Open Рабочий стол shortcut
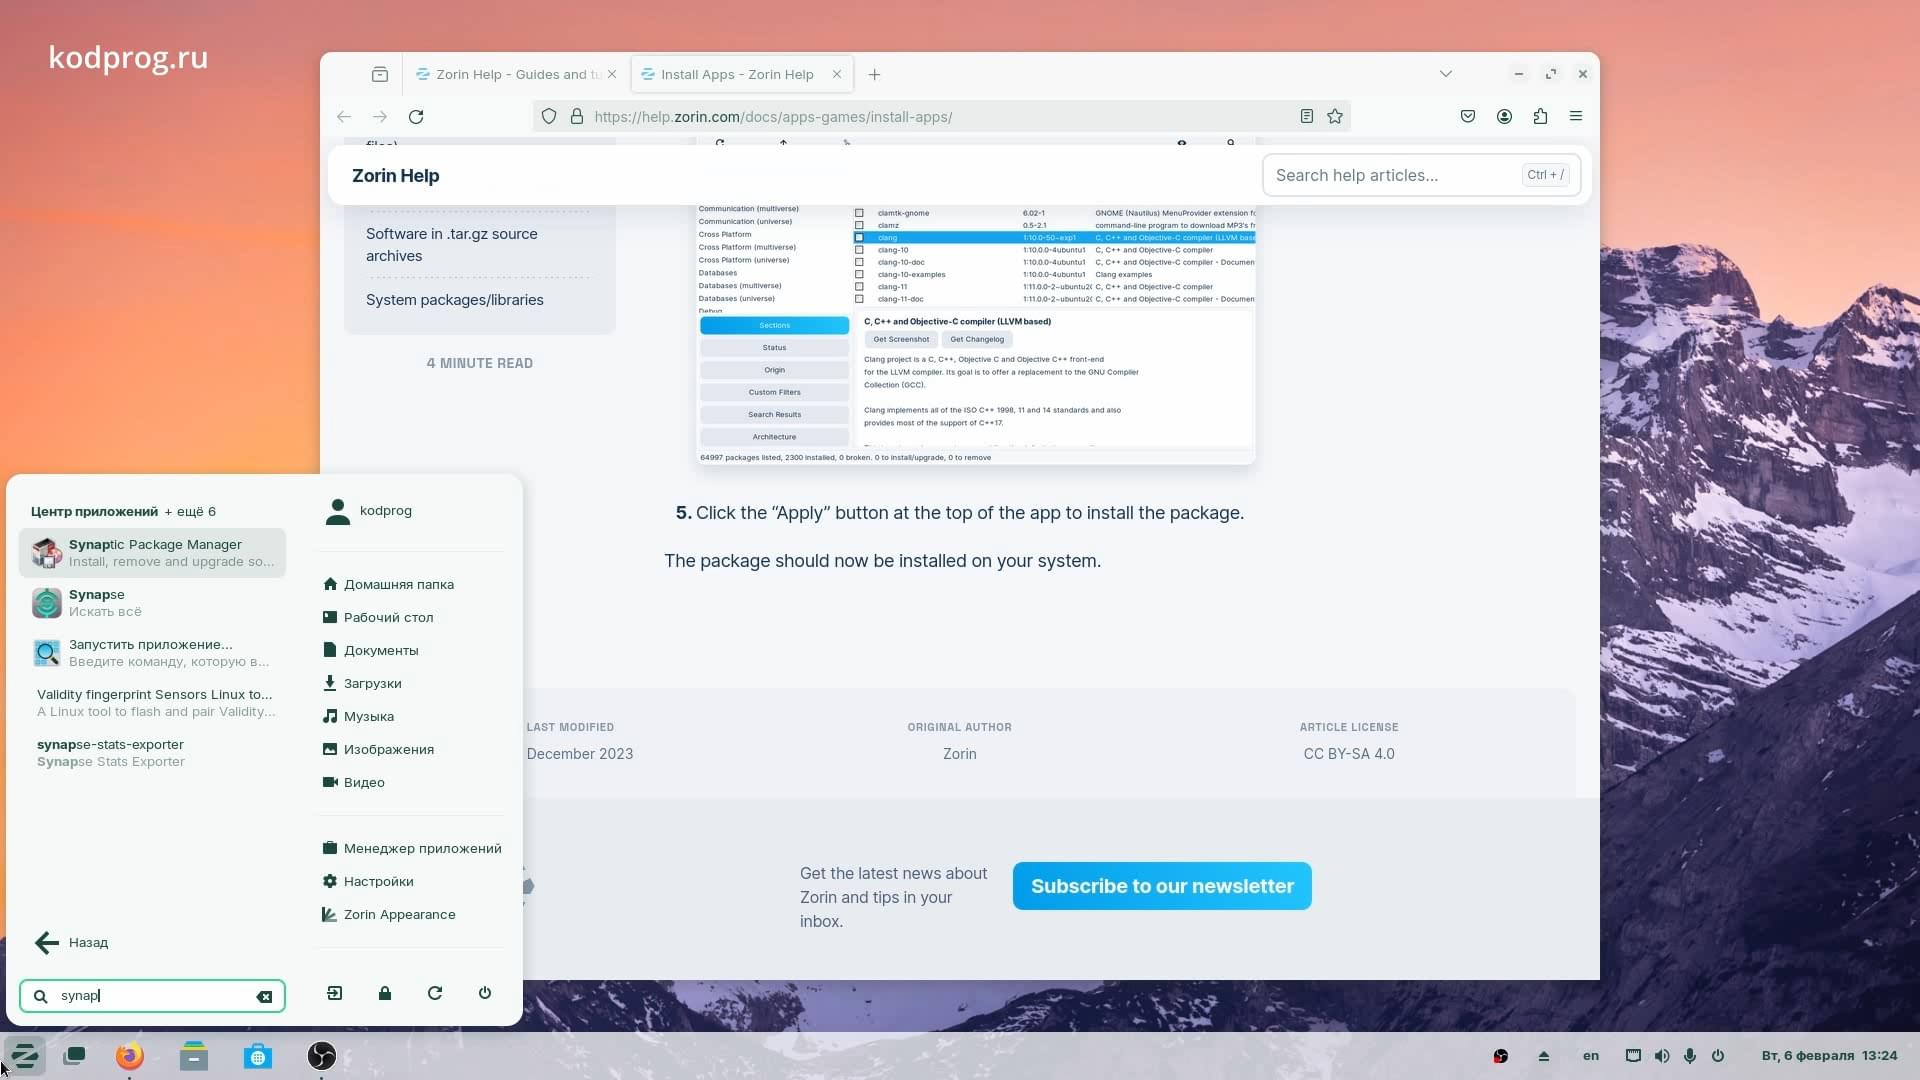This screenshot has width=1920, height=1080. 378,617
